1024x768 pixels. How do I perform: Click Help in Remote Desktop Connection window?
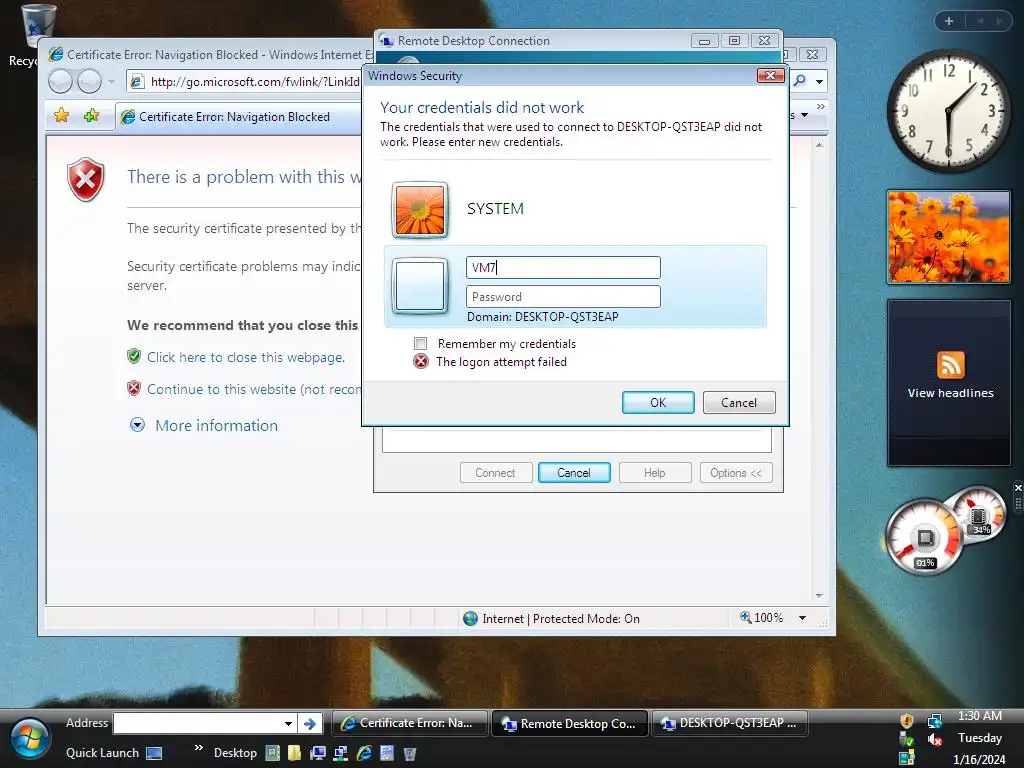click(x=655, y=473)
